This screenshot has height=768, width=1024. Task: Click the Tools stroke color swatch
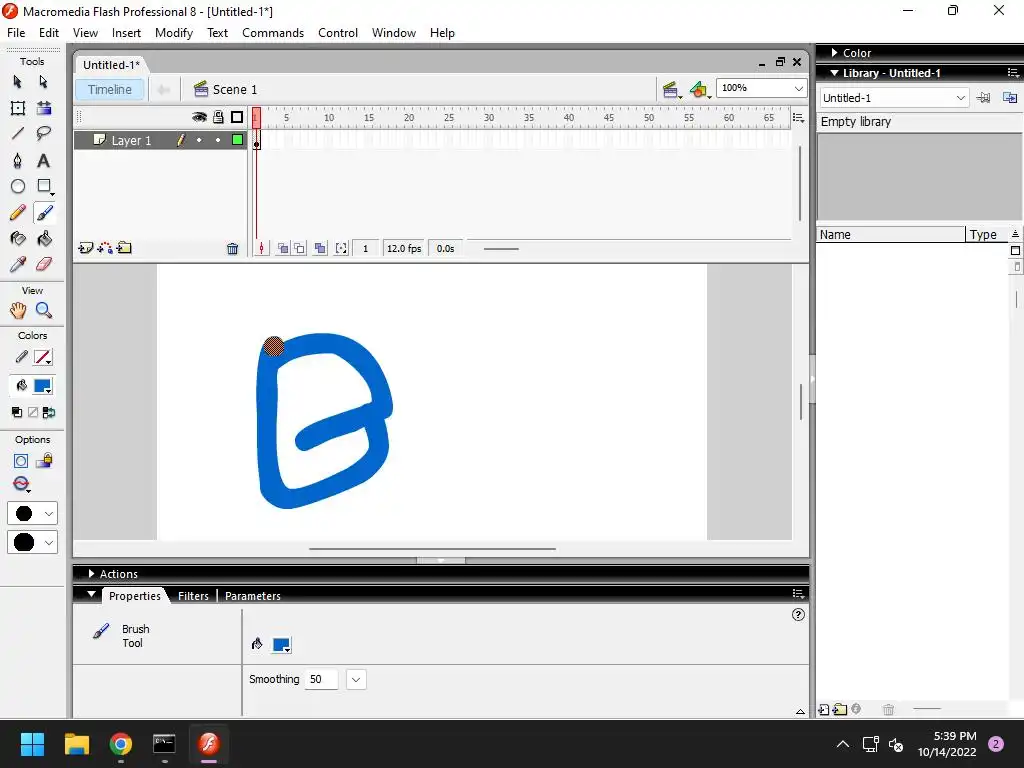[x=42, y=357]
